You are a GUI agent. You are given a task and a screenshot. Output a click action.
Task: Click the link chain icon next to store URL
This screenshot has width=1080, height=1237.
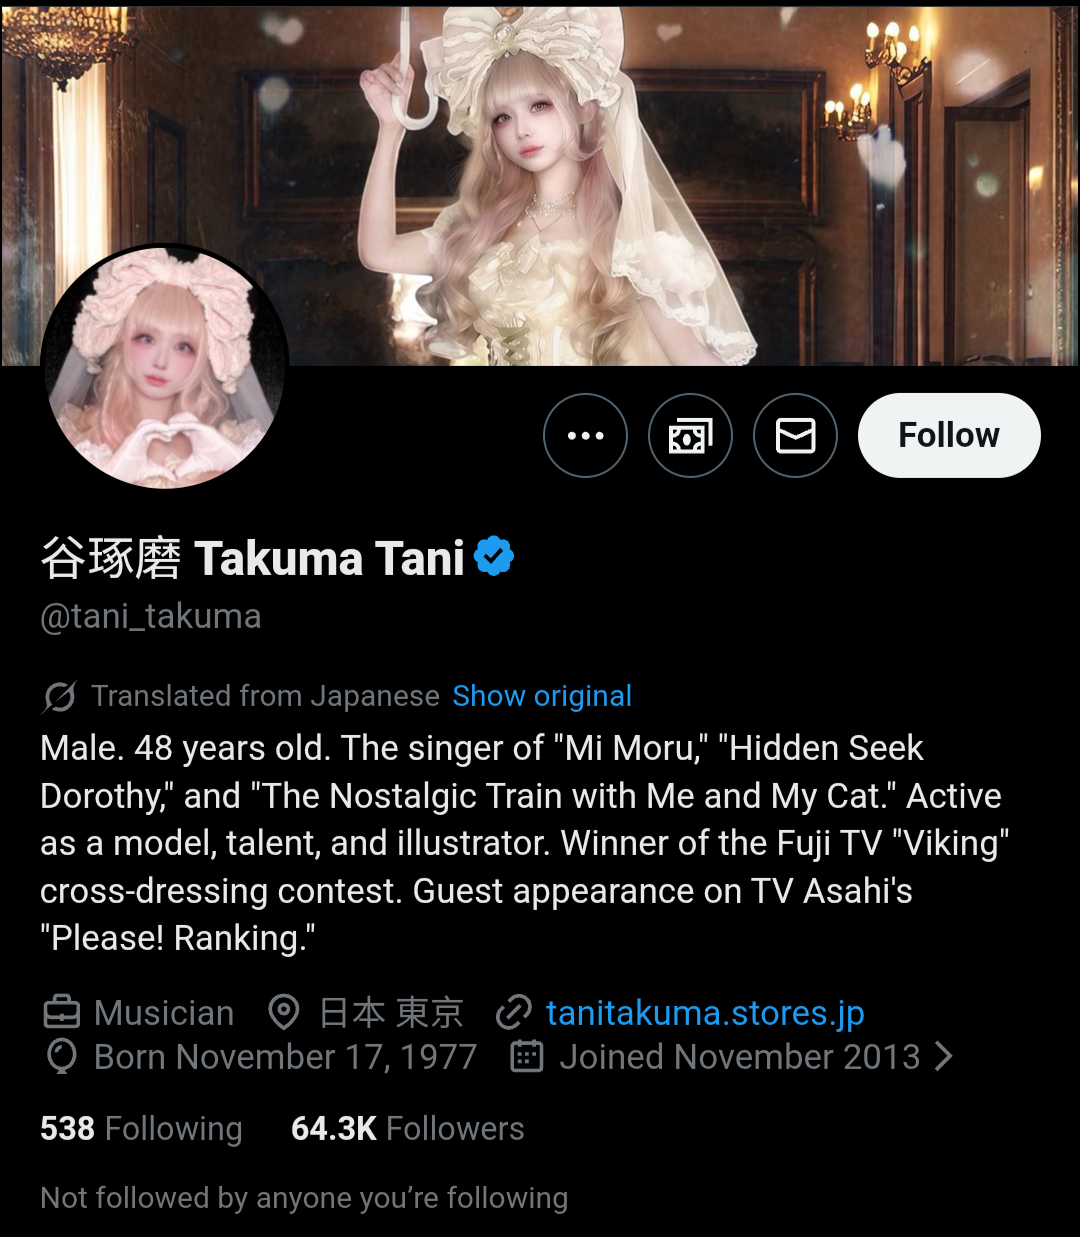513,1013
